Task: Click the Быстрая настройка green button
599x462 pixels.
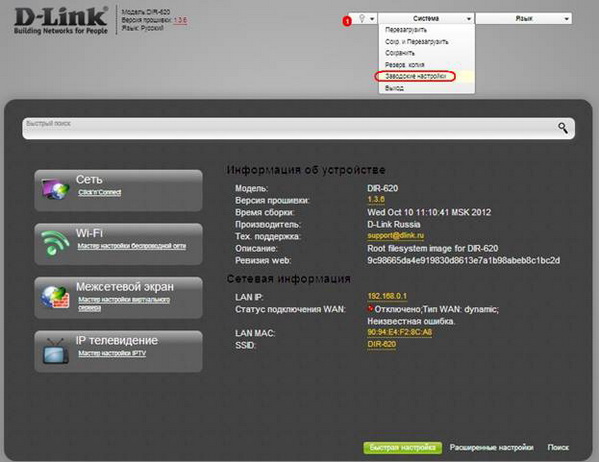Action: 403,447
